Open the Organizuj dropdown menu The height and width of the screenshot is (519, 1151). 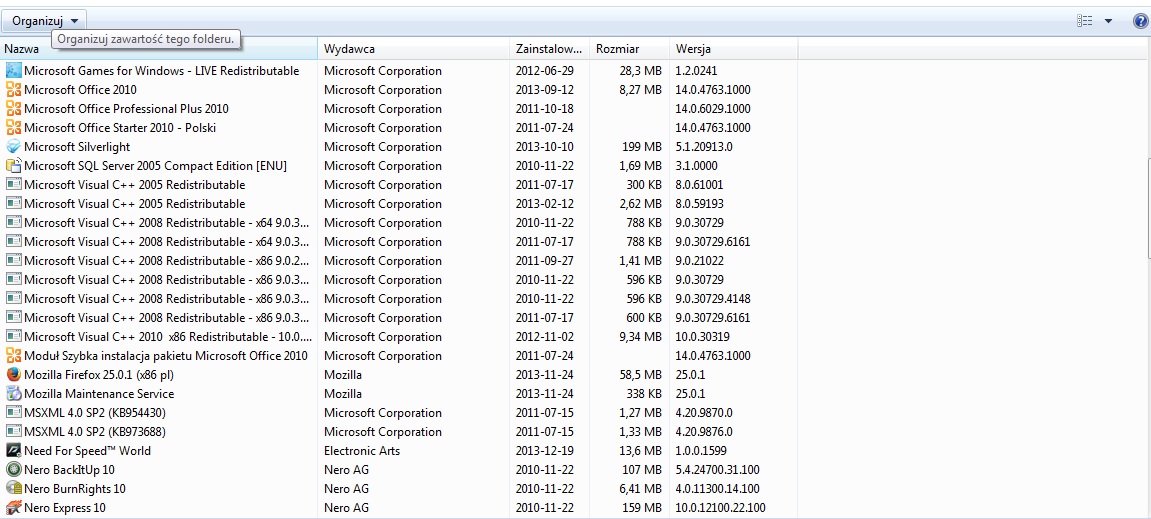tap(45, 21)
